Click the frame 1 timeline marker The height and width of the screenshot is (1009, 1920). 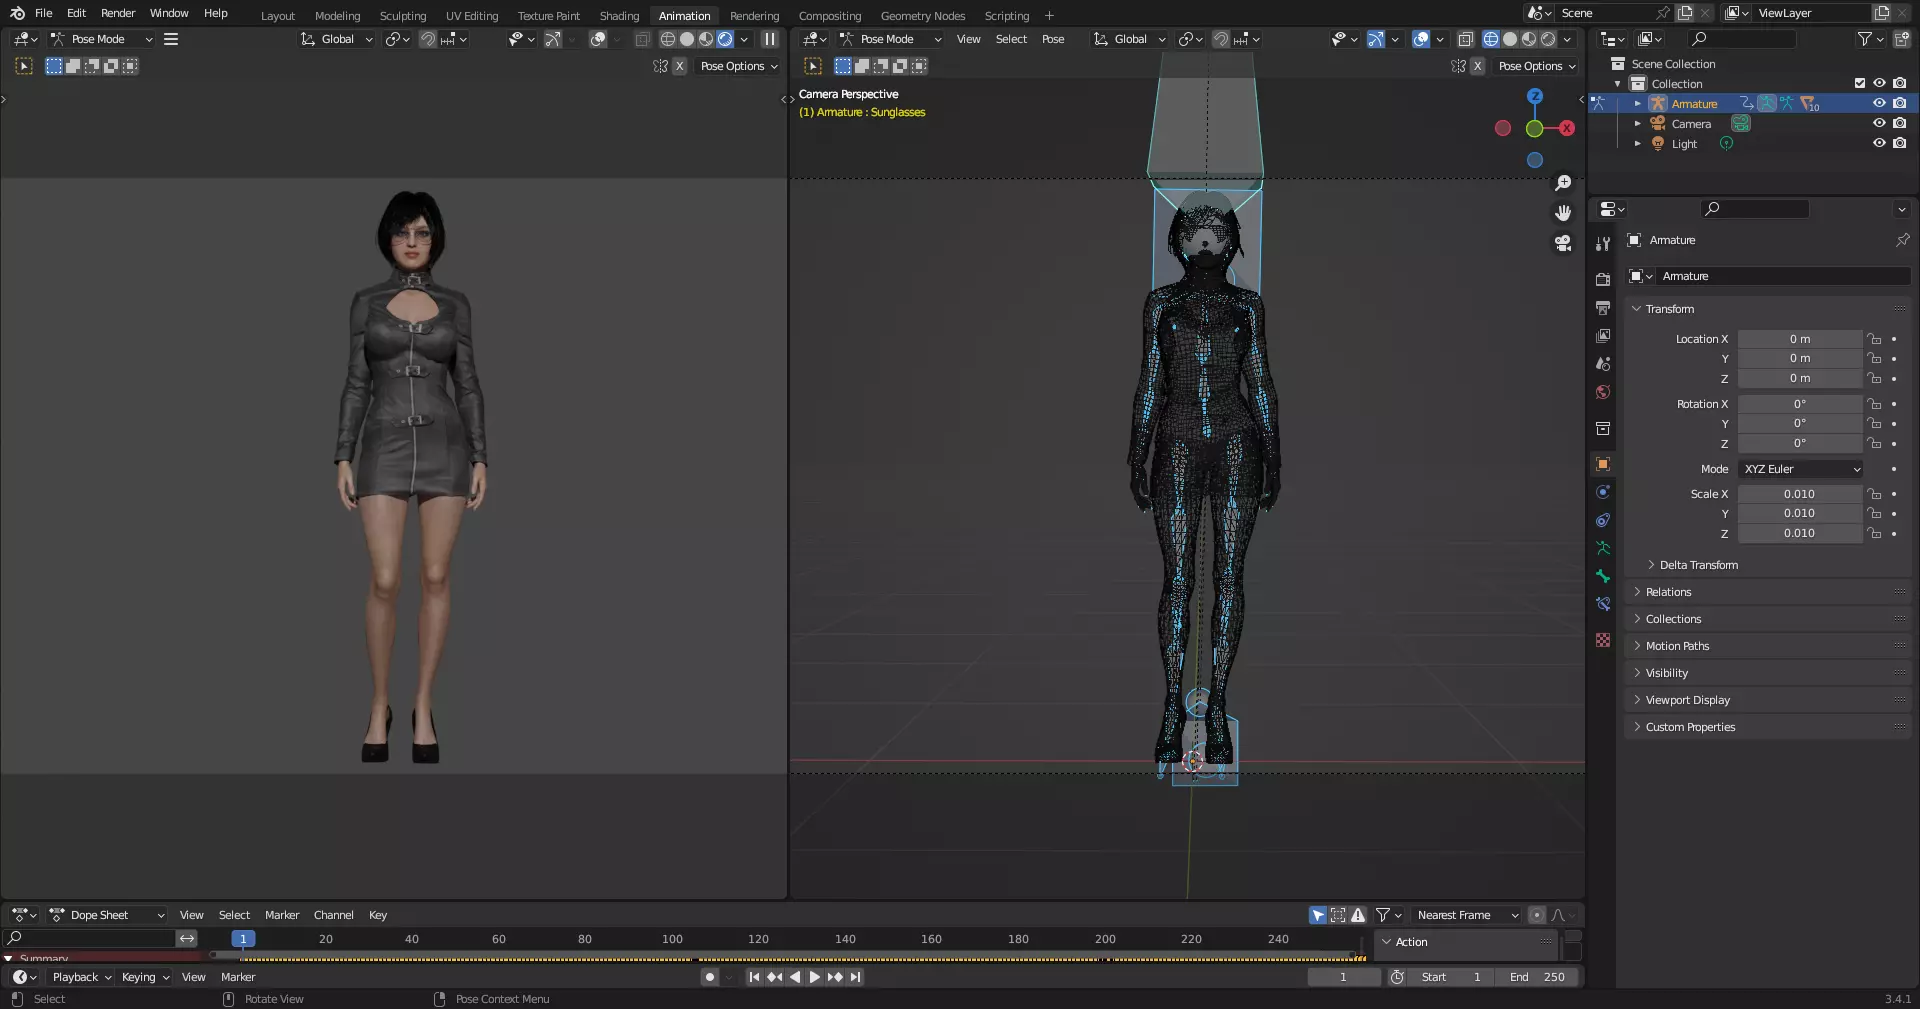[243, 939]
